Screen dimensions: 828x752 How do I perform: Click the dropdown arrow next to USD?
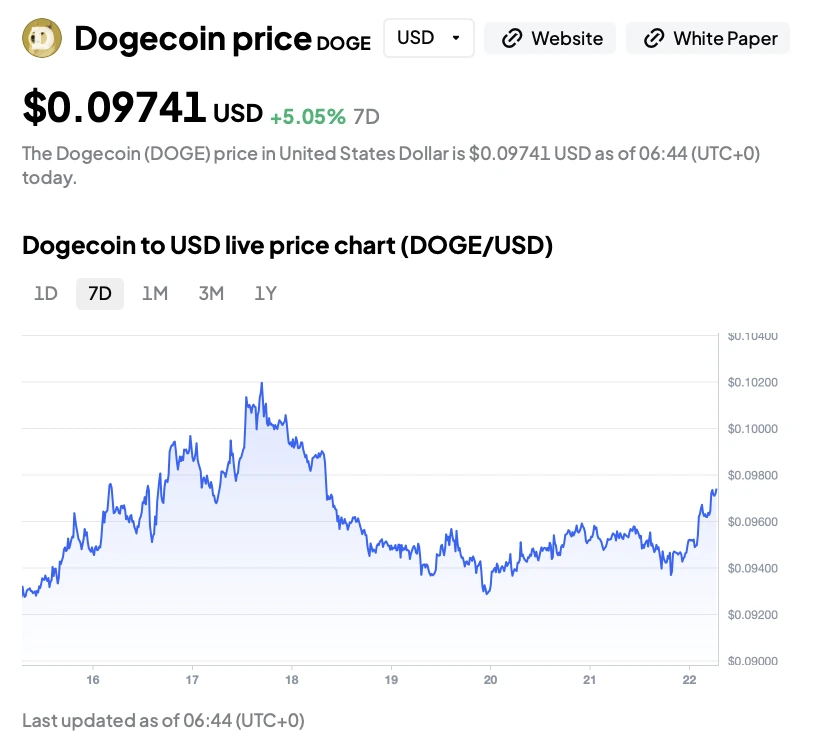coord(456,38)
